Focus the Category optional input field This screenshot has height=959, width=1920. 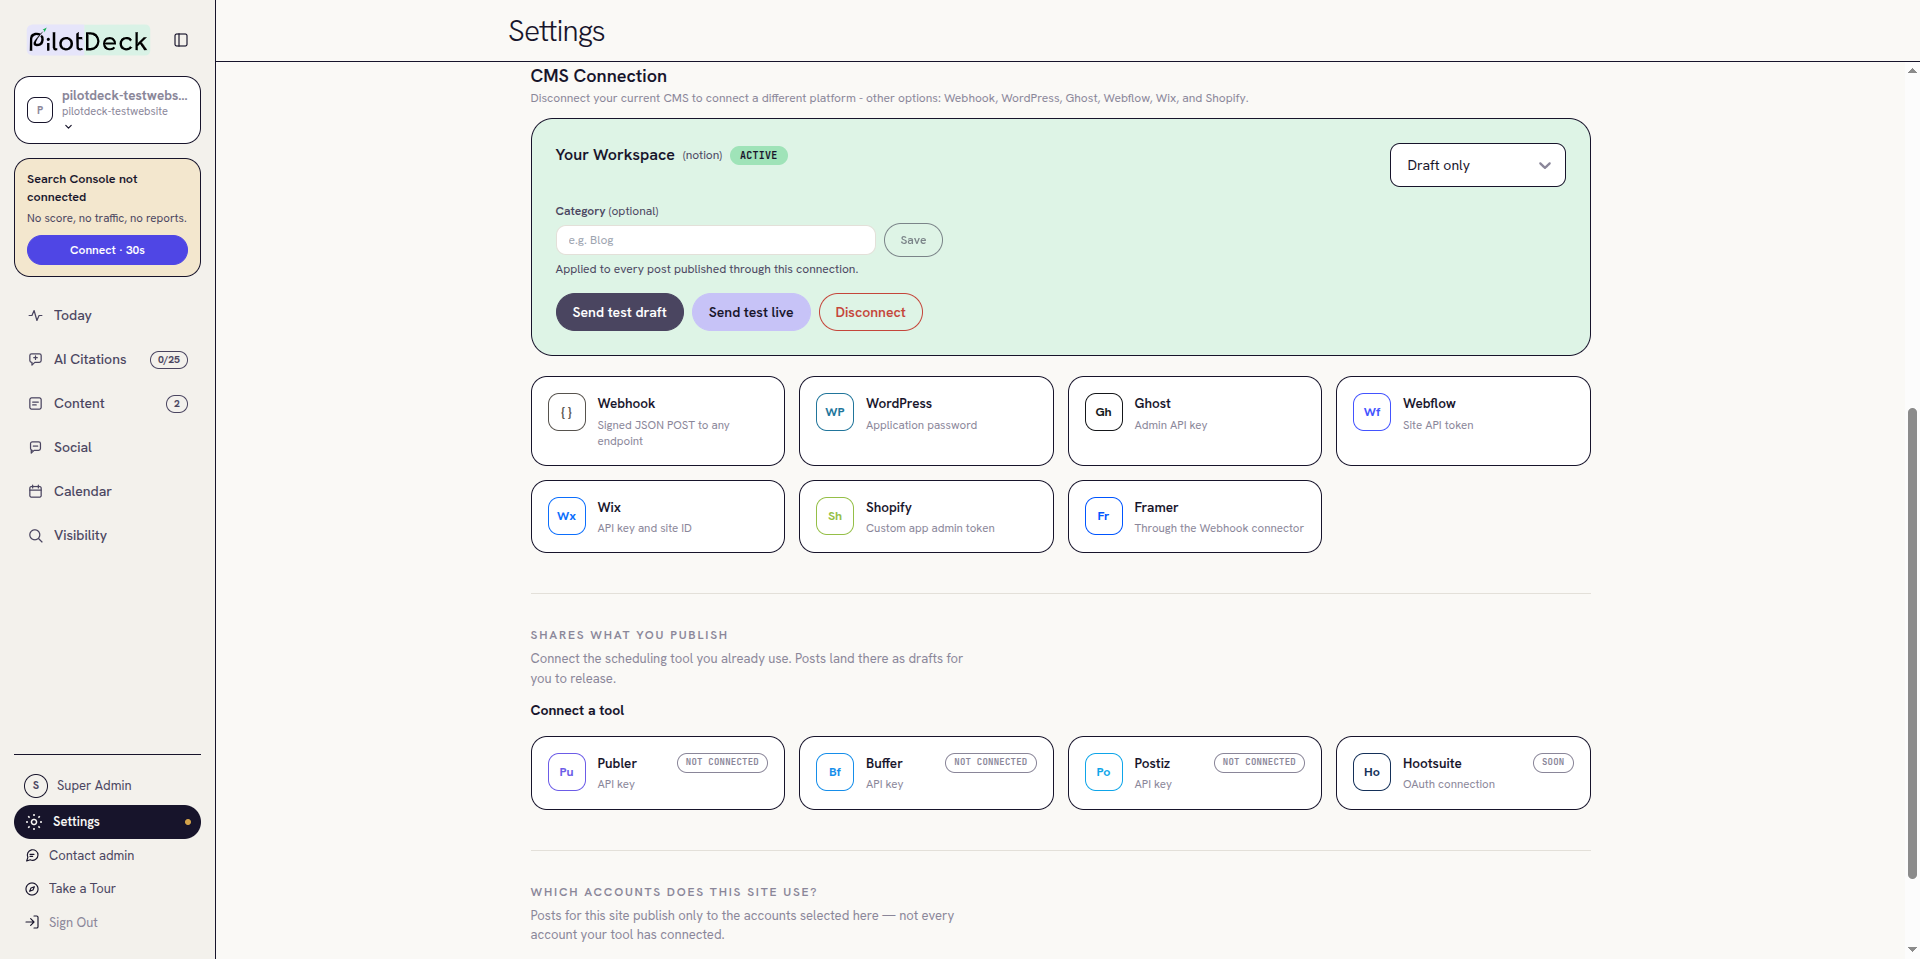point(715,240)
